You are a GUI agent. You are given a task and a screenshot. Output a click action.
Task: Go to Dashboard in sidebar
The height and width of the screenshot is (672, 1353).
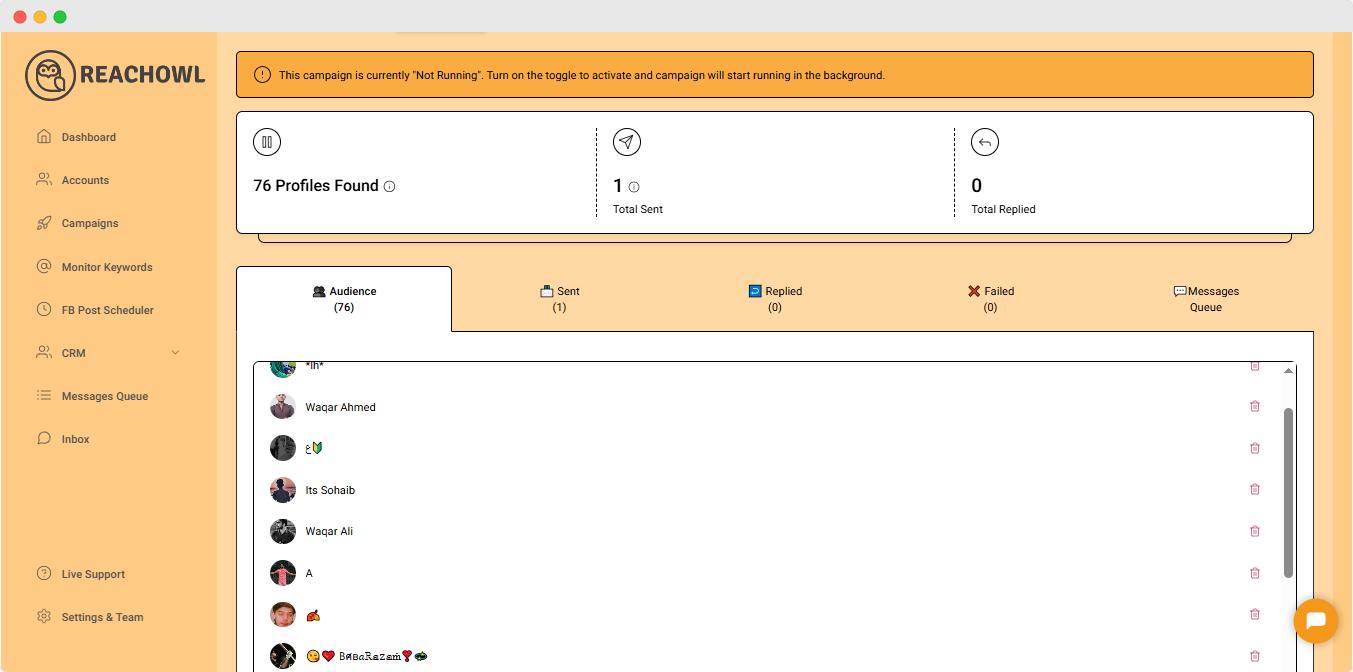[88, 137]
